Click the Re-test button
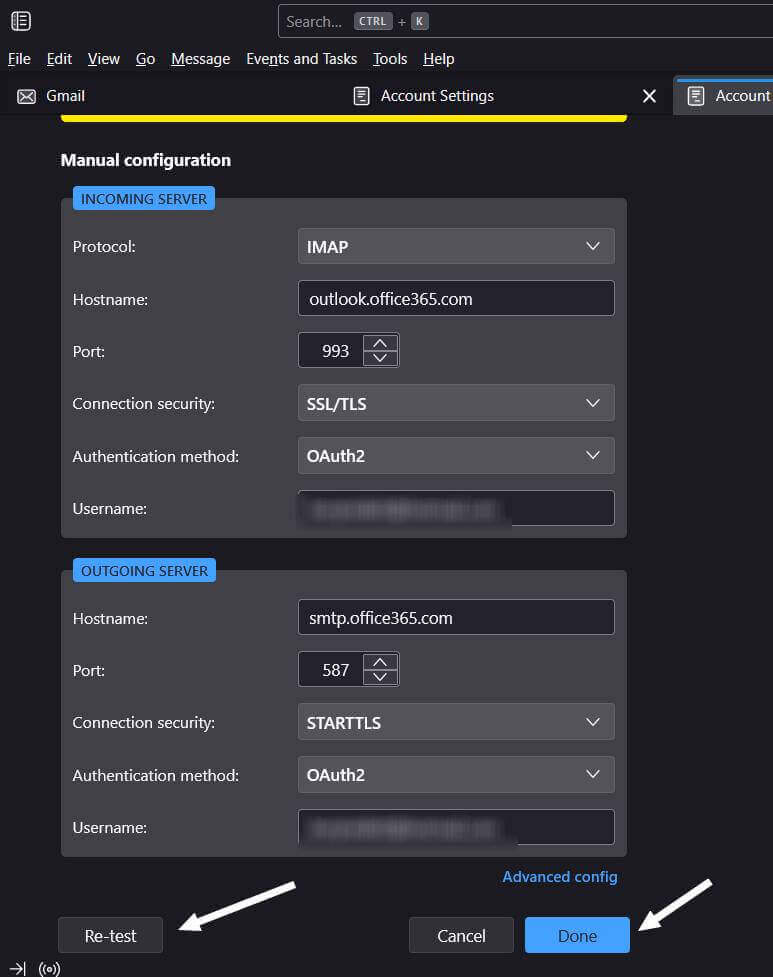 (x=110, y=935)
